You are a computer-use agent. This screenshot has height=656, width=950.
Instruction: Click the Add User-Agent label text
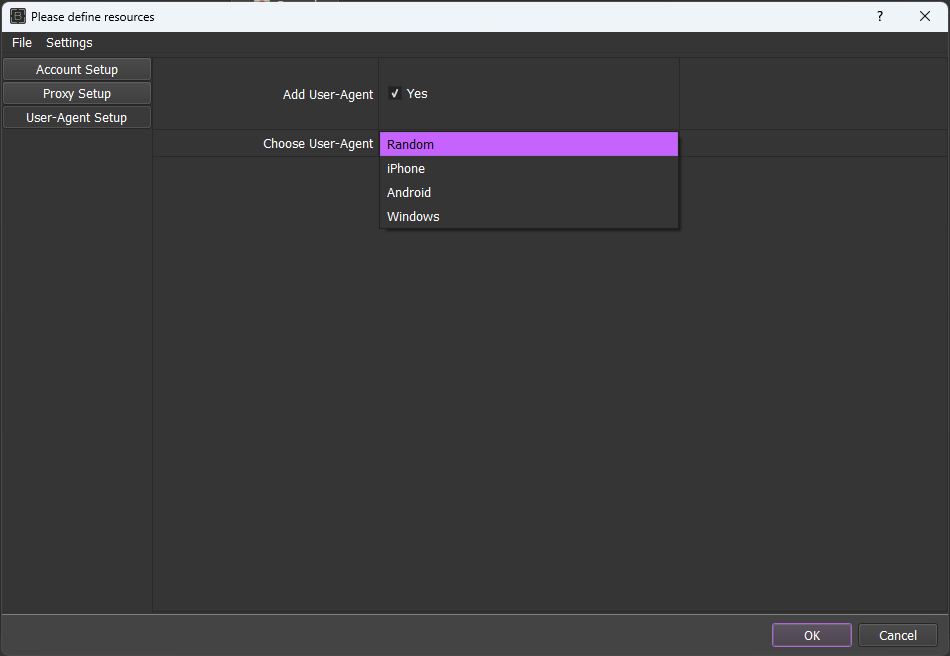(x=328, y=95)
